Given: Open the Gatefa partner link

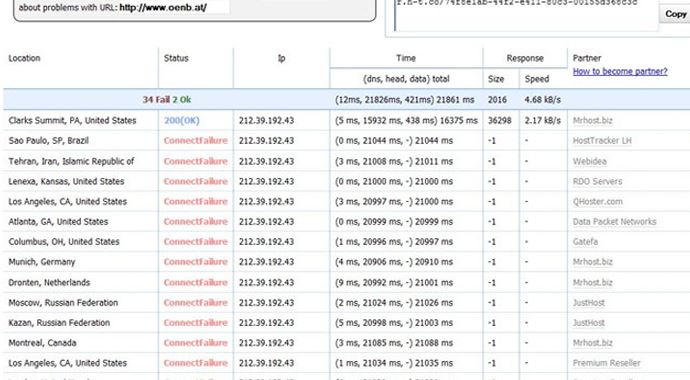Looking at the screenshot, I should tap(585, 242).
